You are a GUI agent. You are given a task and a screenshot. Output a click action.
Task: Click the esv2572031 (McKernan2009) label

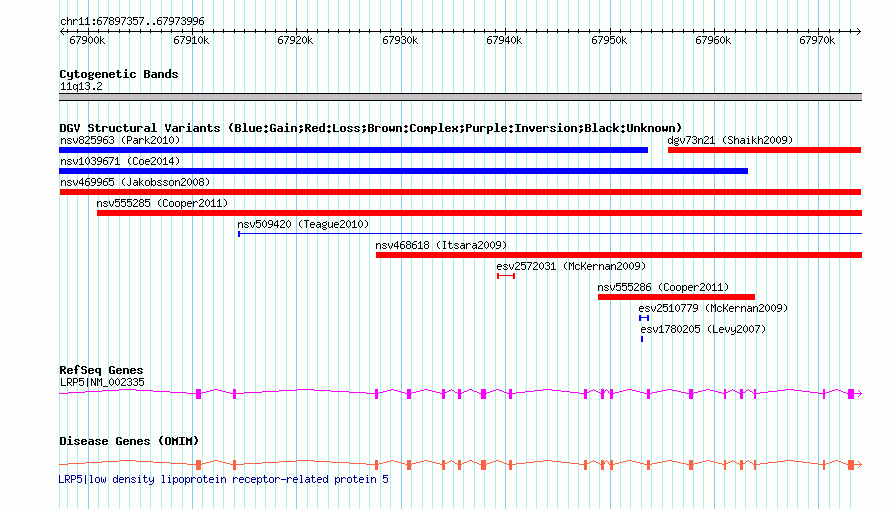571,266
